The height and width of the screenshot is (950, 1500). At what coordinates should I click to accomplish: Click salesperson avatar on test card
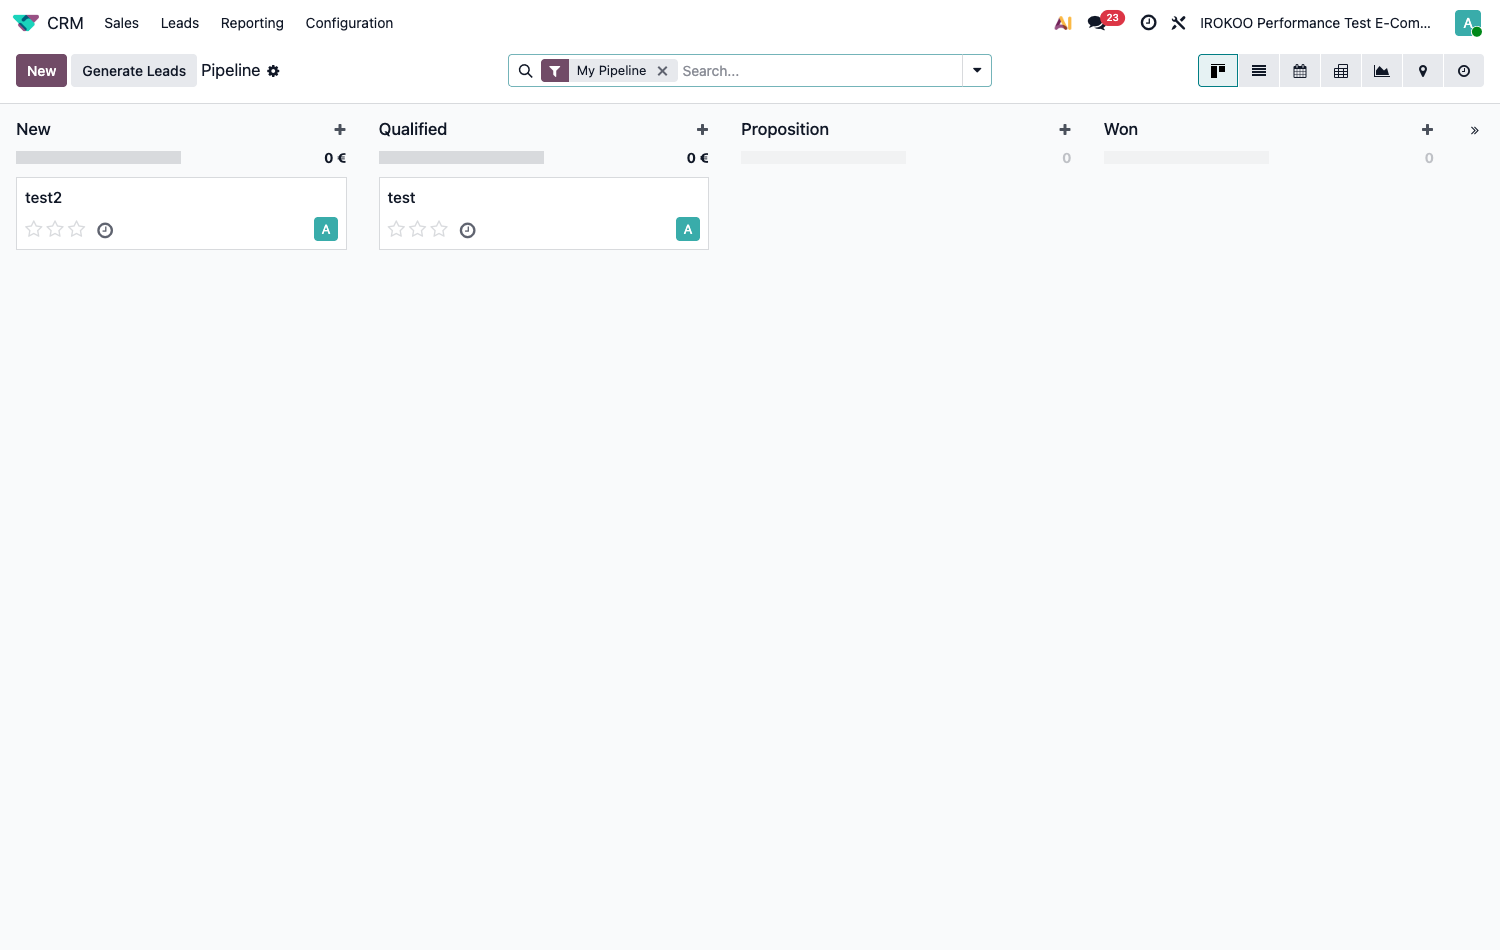point(688,229)
